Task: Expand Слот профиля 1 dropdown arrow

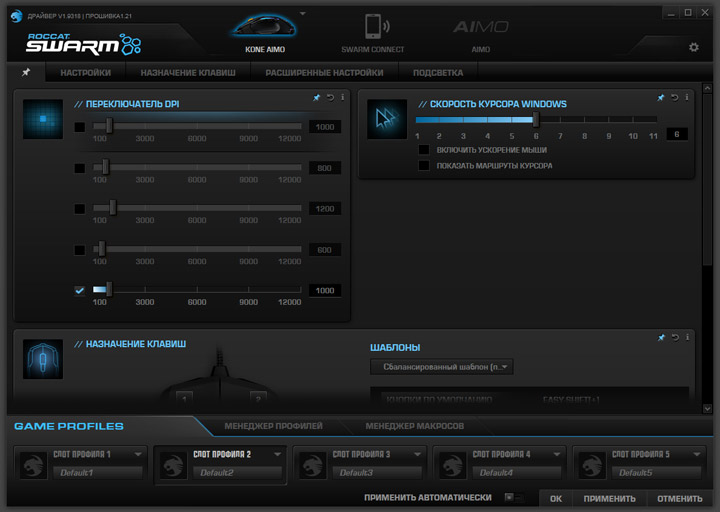Action: pos(138,454)
